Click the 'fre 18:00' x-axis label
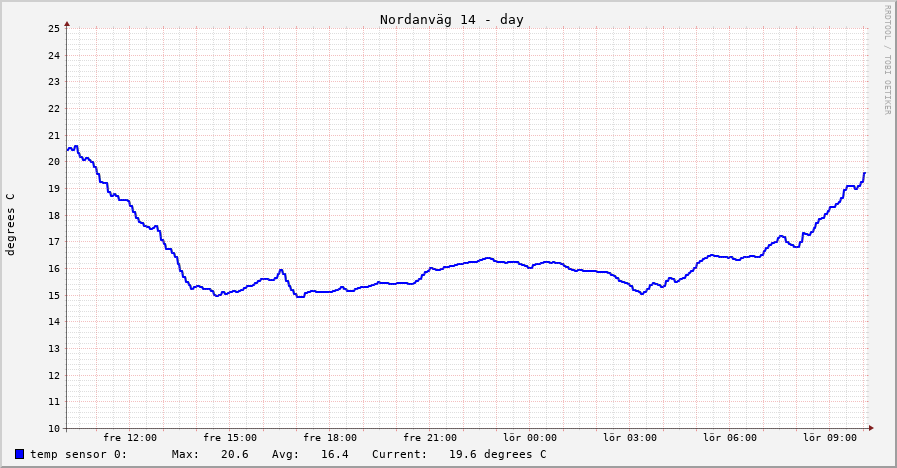Viewport: 897px width, 468px height. tap(330, 438)
